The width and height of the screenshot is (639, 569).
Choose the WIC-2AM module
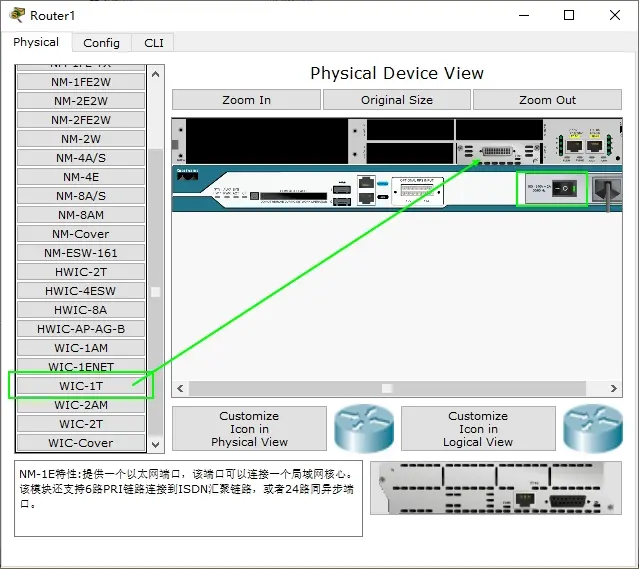tap(81, 405)
